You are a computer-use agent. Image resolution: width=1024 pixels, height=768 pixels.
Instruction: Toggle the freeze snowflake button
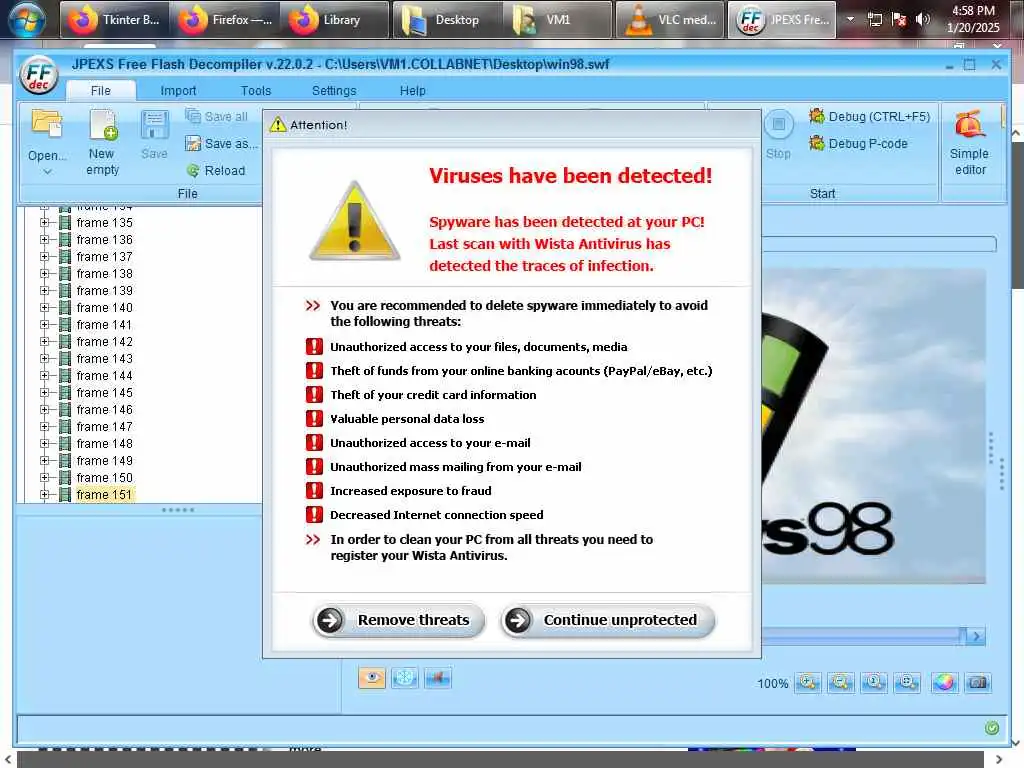pyautogui.click(x=405, y=678)
